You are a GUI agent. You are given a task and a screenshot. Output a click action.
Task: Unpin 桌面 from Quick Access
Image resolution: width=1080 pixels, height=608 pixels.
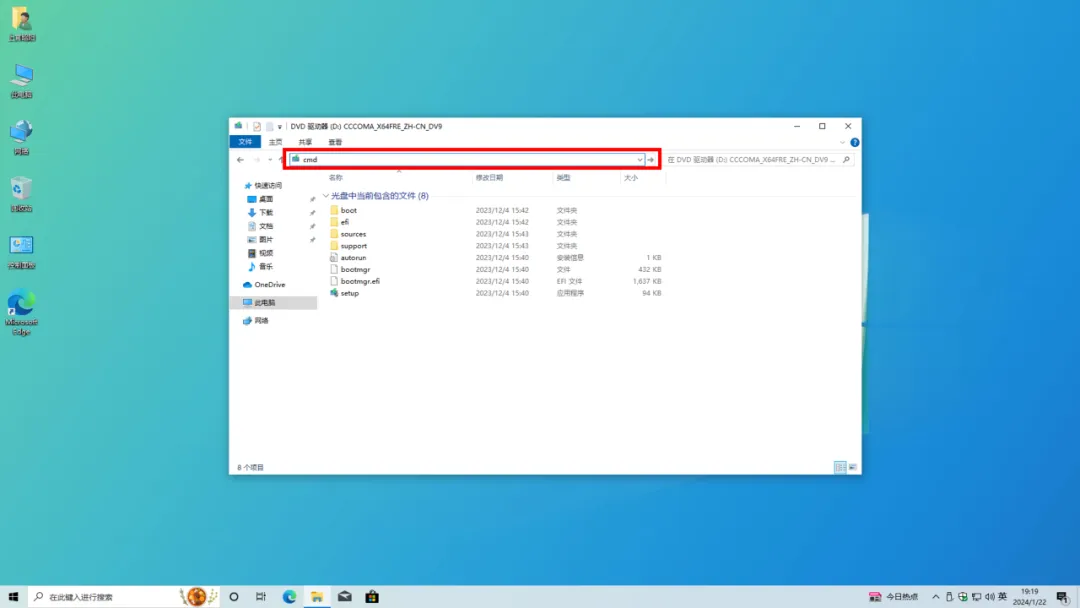pos(312,197)
